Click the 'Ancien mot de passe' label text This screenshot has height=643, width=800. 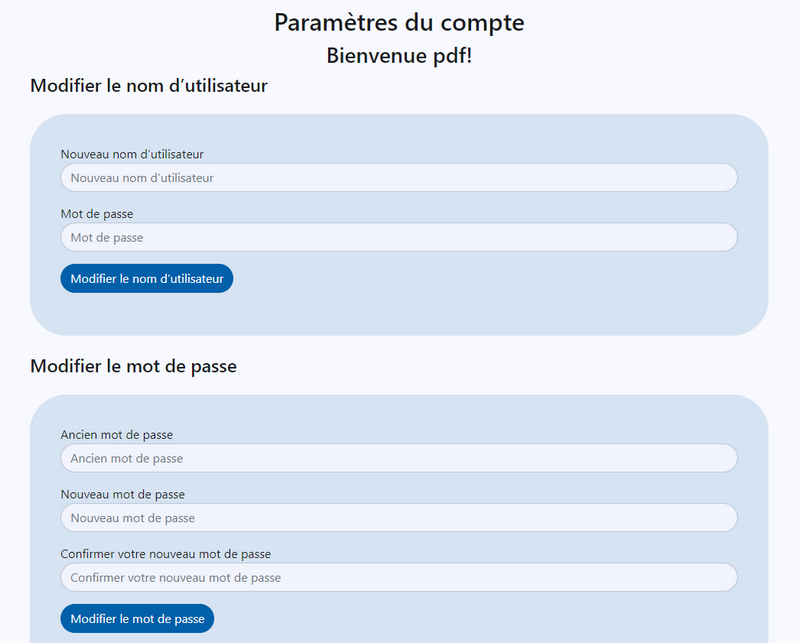click(x=116, y=435)
